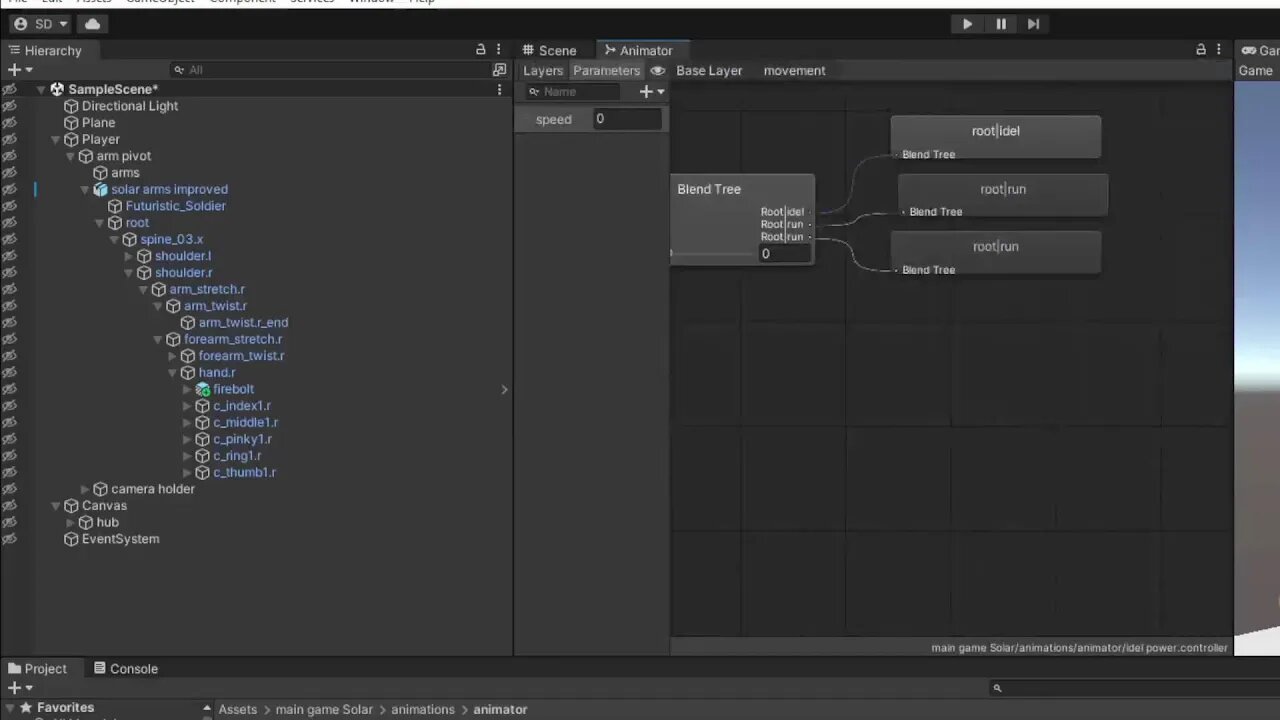
Task: Toggle visibility of firebolt
Action: 10,390
